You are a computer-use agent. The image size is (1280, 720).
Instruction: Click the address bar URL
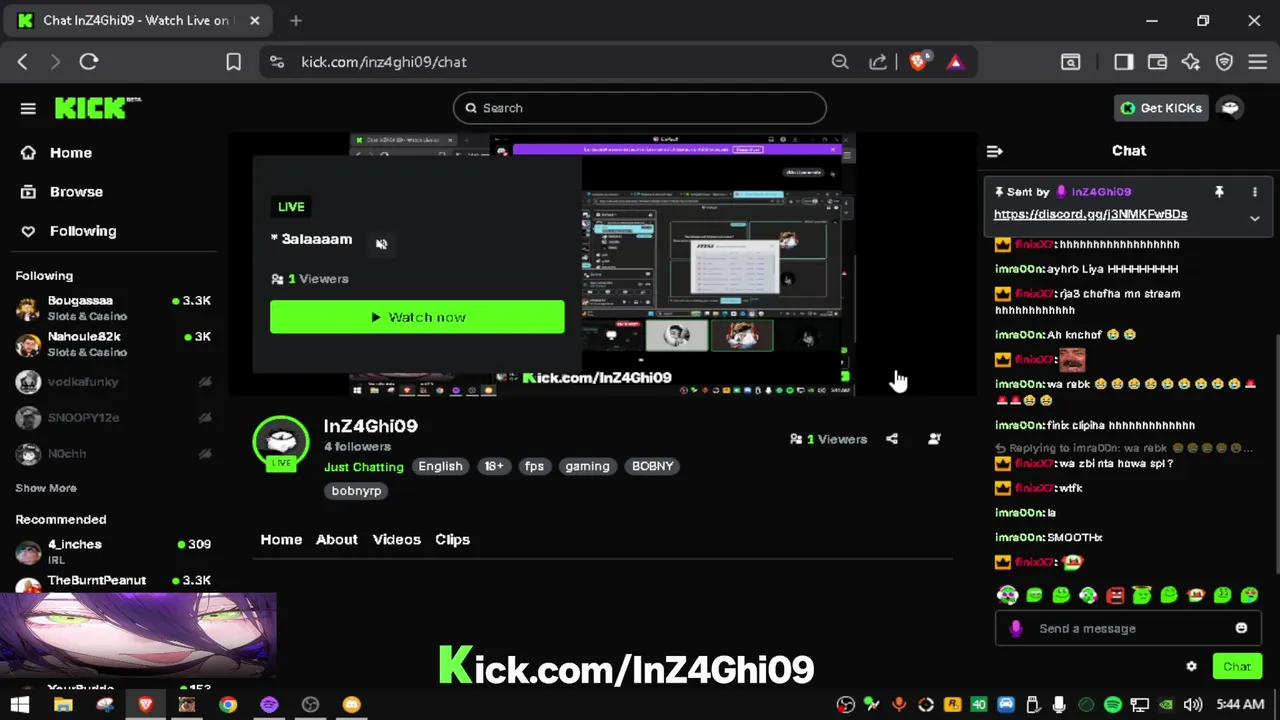tap(384, 62)
